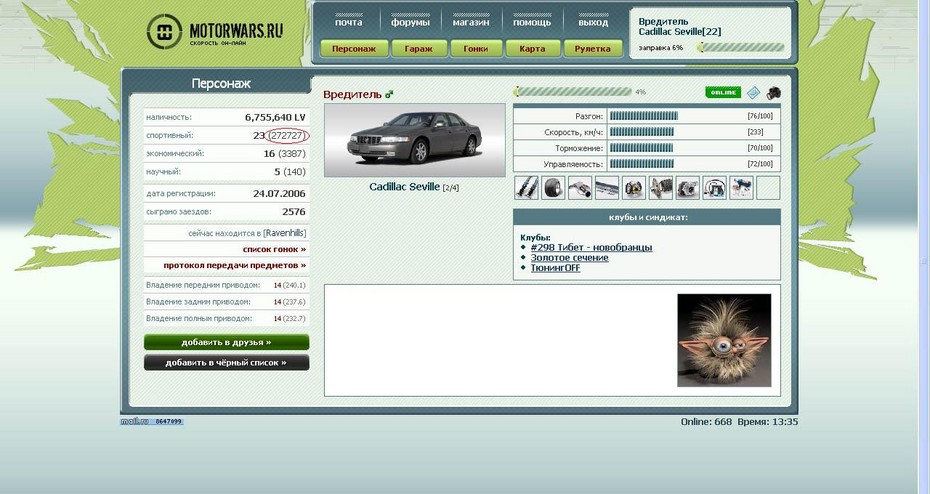Select the tire part icon

(553, 188)
